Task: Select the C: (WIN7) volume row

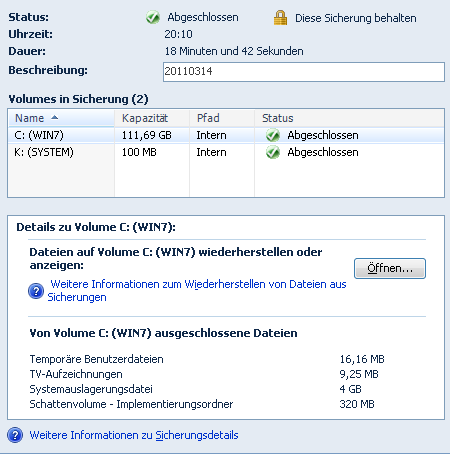Action: [226, 135]
